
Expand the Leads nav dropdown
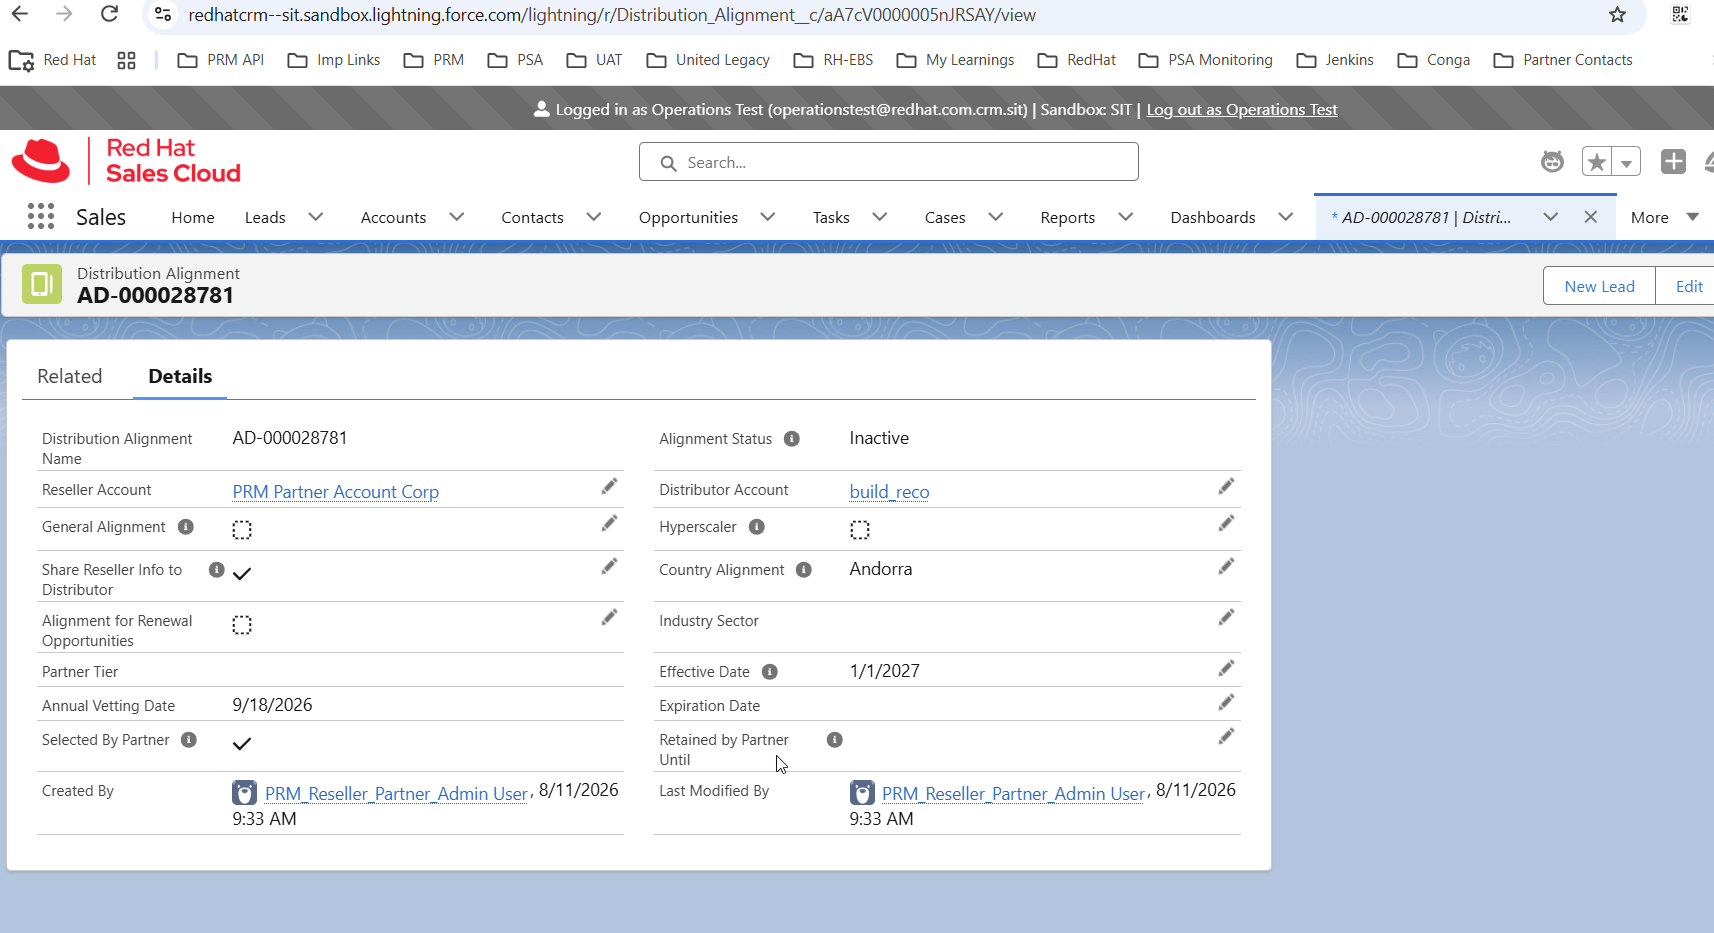(x=316, y=217)
